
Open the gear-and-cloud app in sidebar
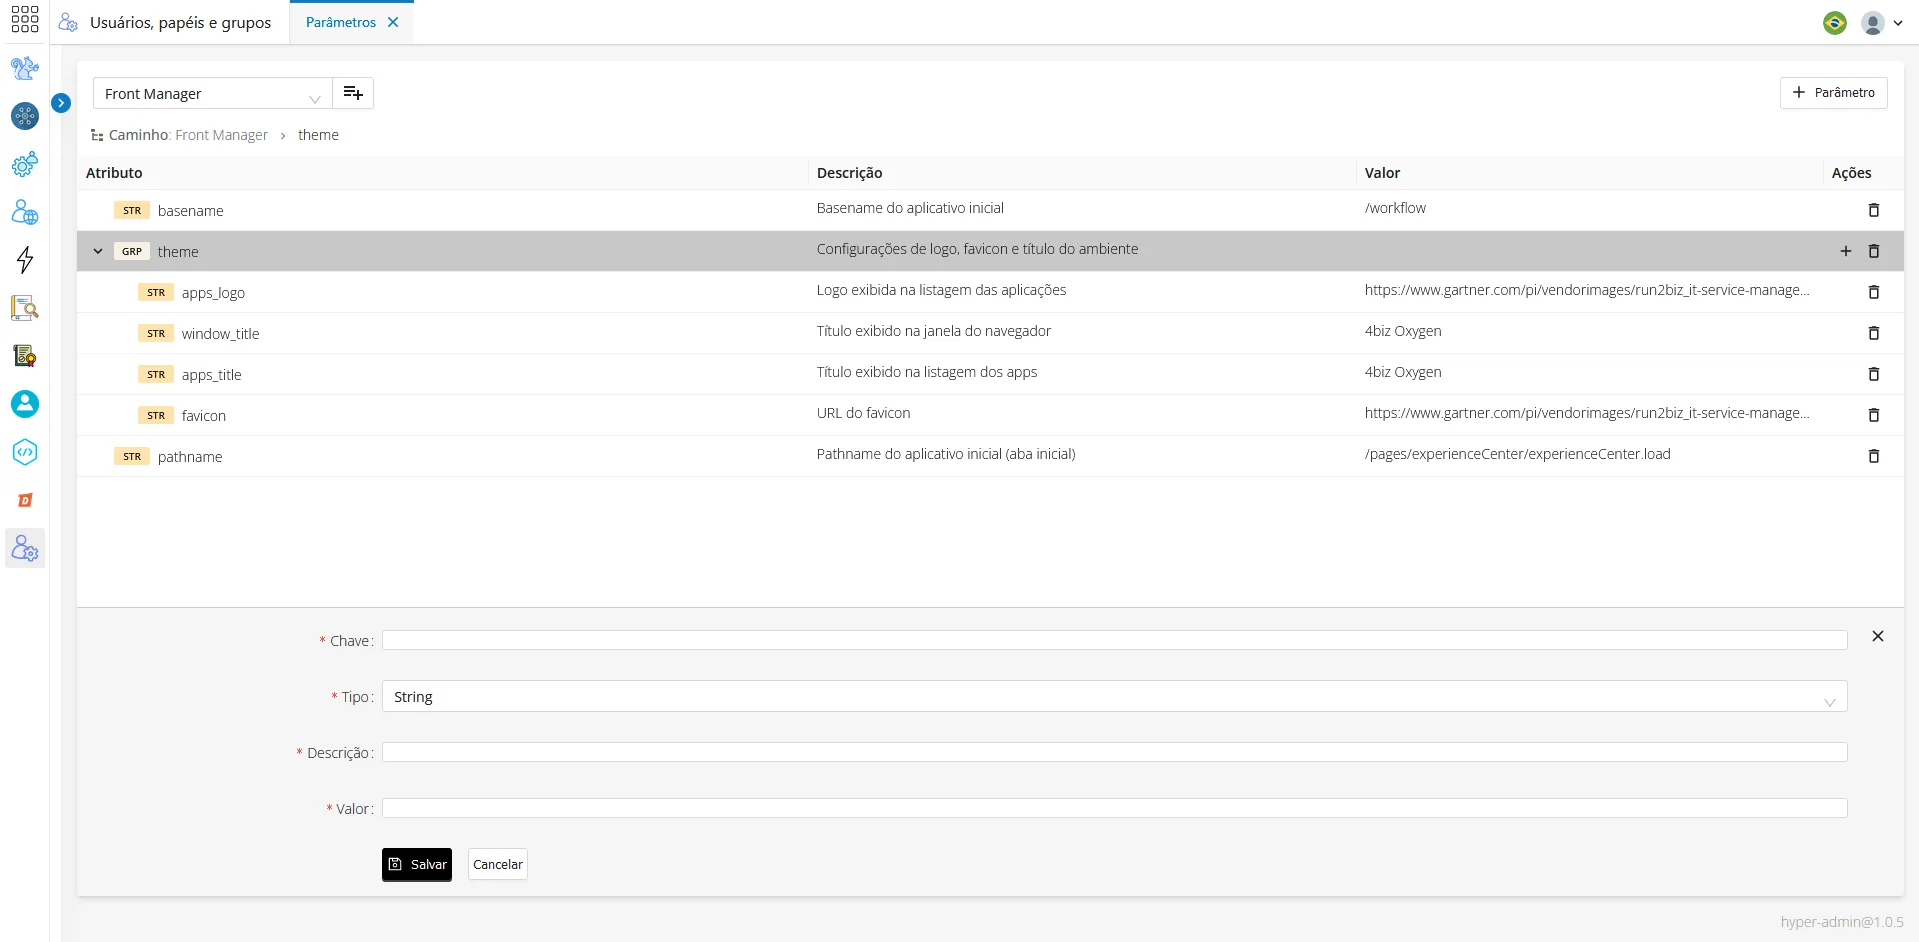click(25, 164)
